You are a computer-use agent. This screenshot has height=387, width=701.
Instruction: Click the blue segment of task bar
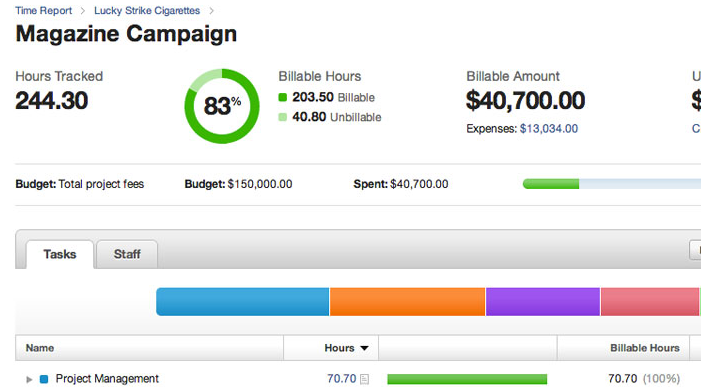pyautogui.click(x=242, y=302)
